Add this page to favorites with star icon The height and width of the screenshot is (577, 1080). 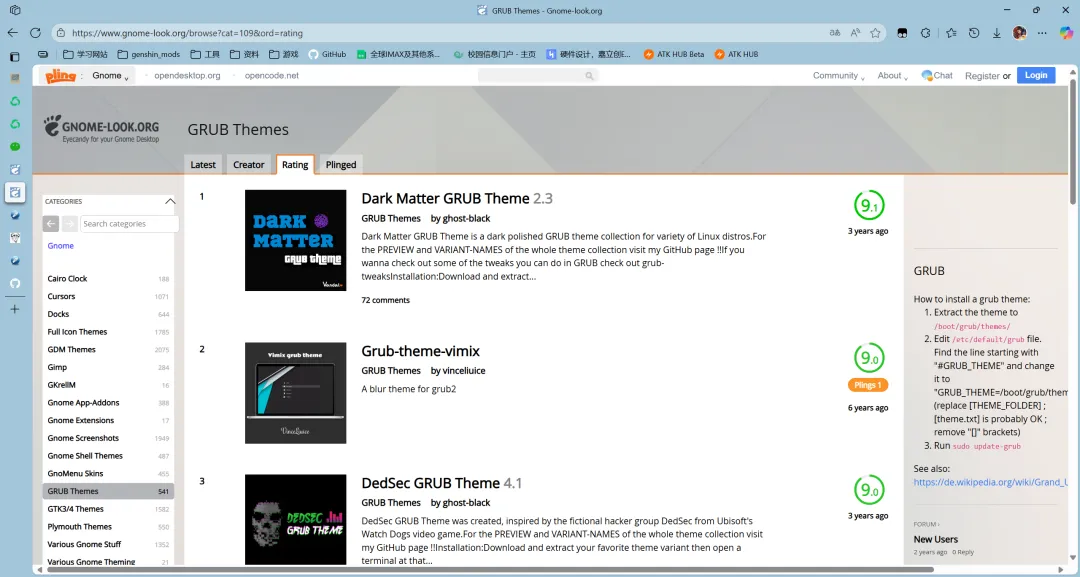(x=875, y=32)
